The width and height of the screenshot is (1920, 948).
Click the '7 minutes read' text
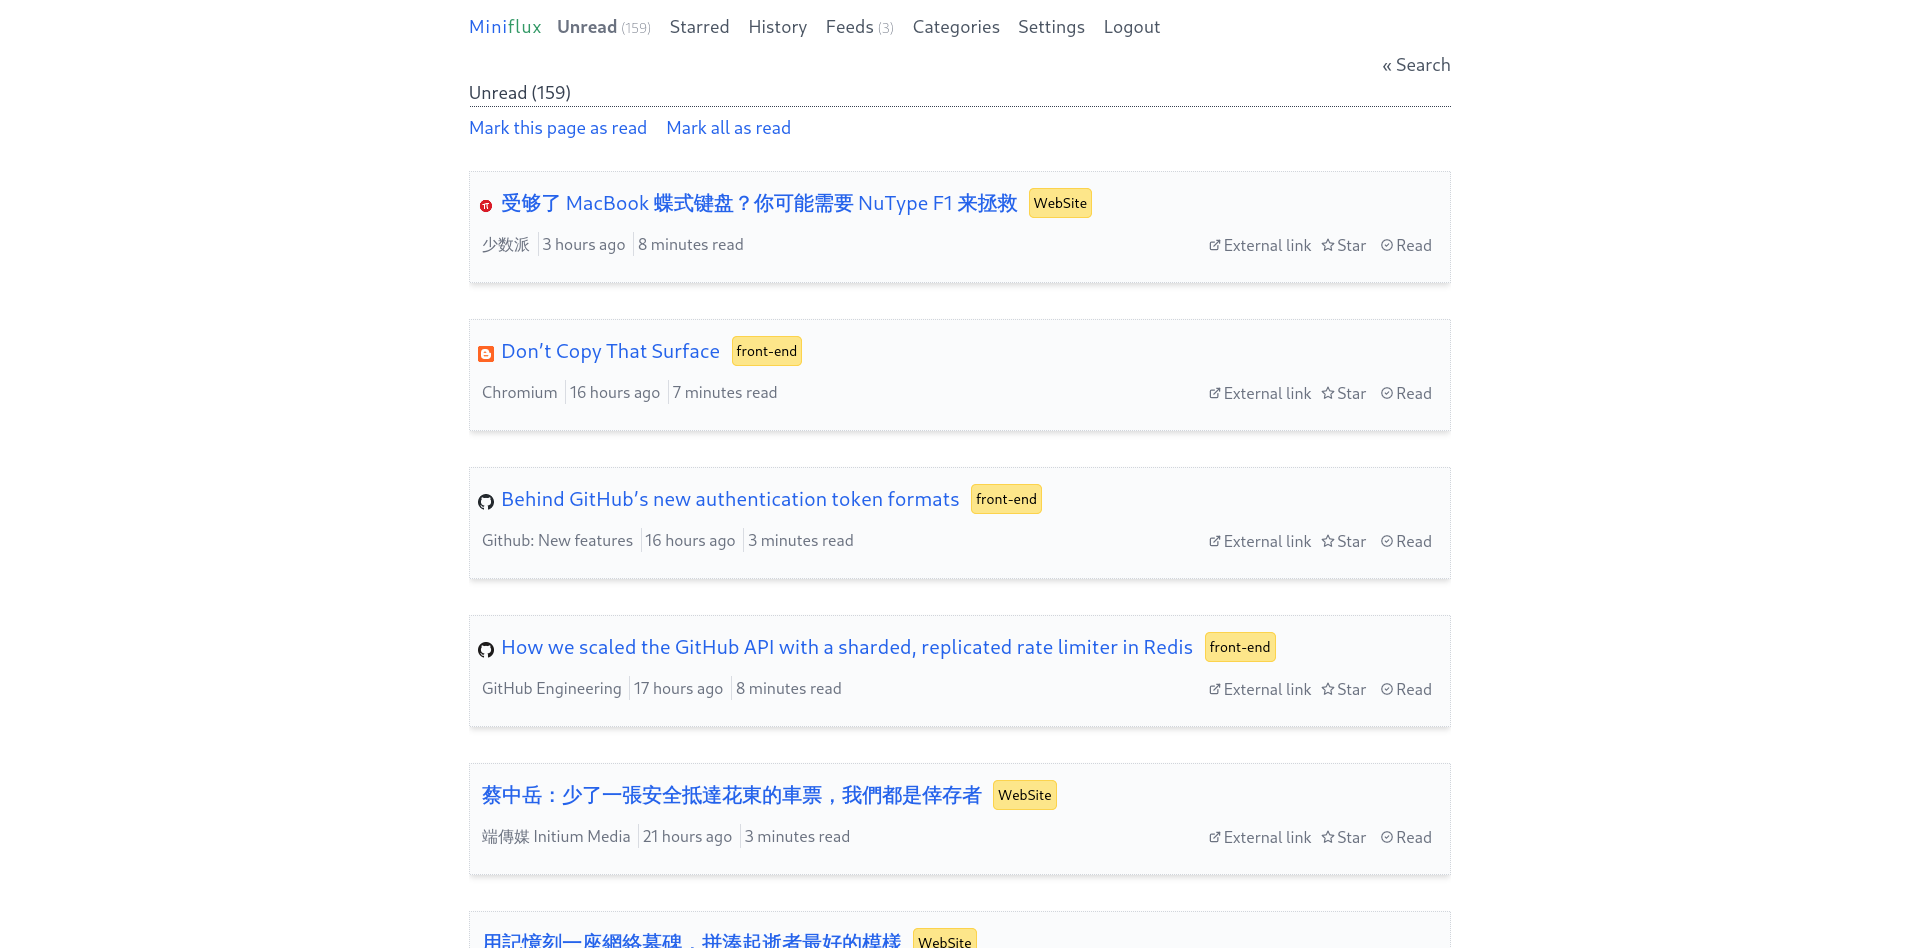click(725, 393)
